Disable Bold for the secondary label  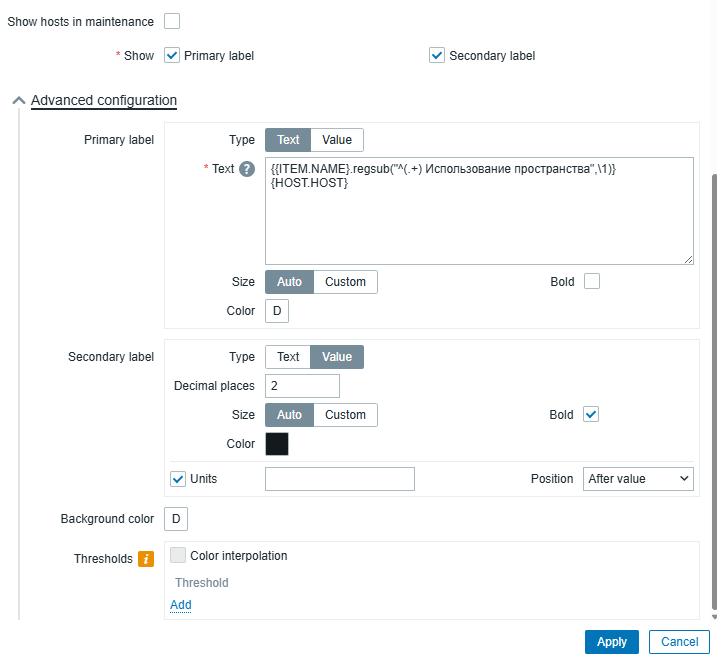(591, 414)
